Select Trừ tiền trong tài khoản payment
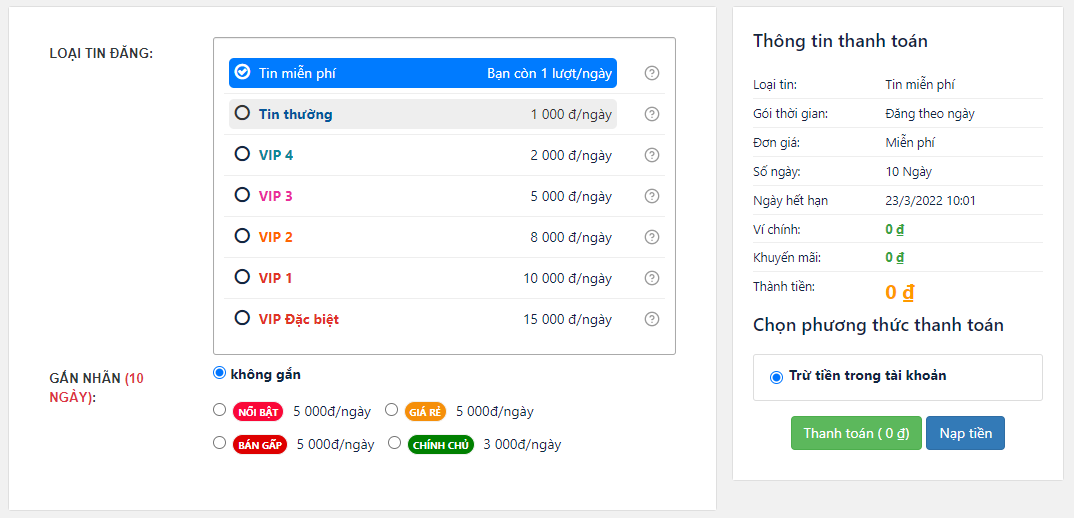The height and width of the screenshot is (518, 1074). (776, 377)
